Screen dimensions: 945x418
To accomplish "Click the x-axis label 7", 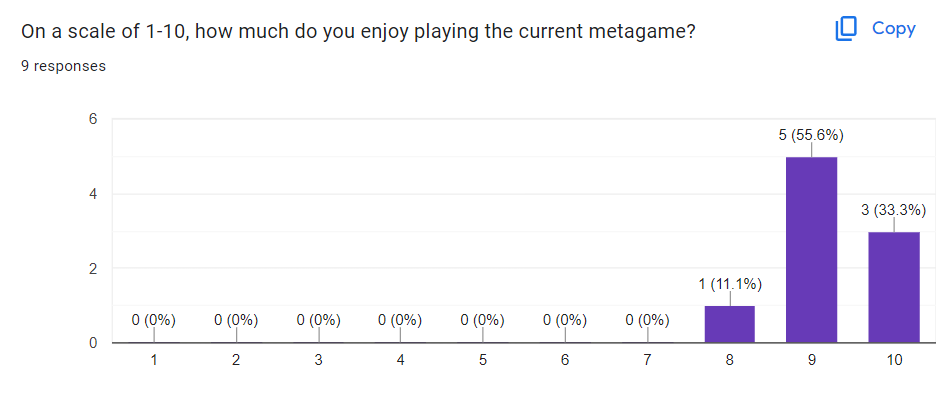I will click(647, 360).
